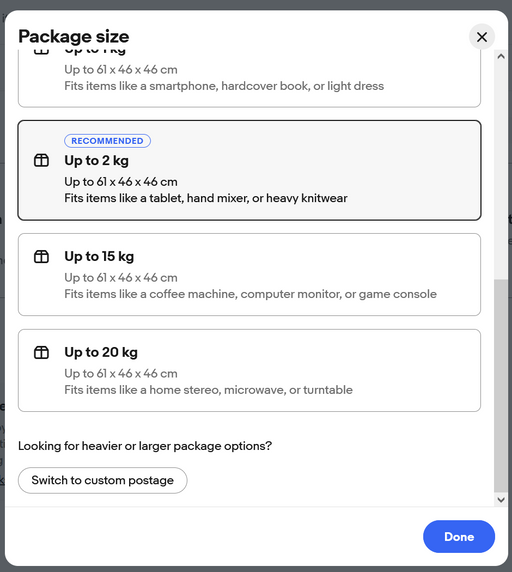Select the smartphone, hardcover book option card
Viewport: 512px width, 572px height.
coord(249,78)
